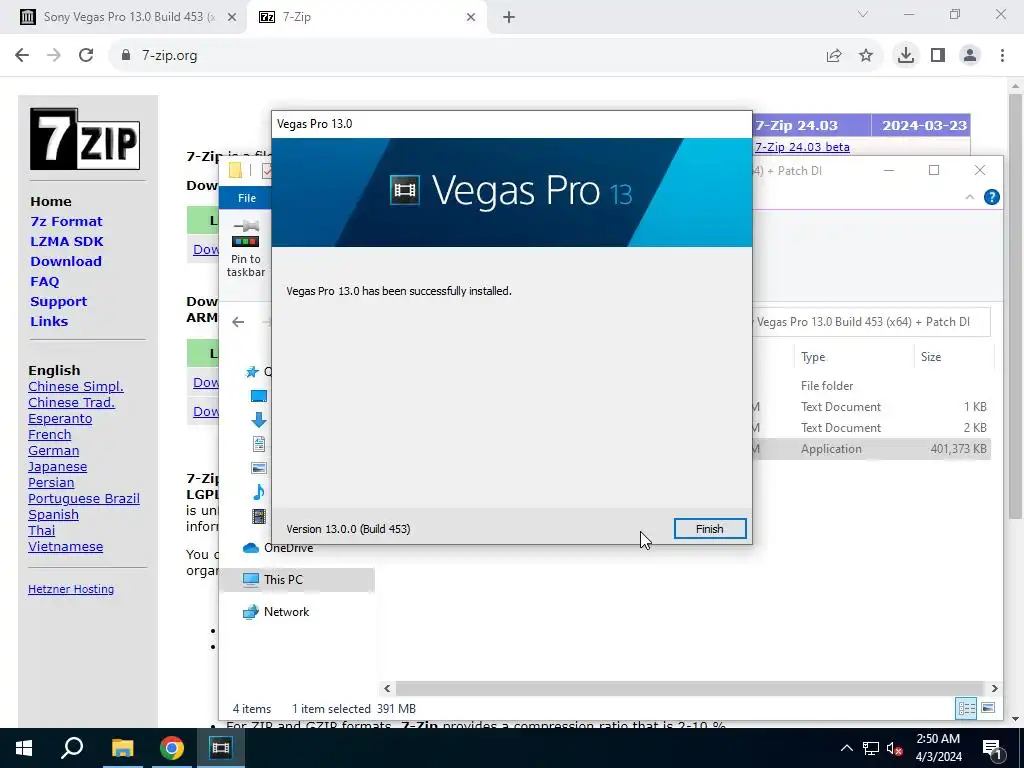The width and height of the screenshot is (1024, 768).
Task: Open Chrome downloads icon
Action: 906,56
